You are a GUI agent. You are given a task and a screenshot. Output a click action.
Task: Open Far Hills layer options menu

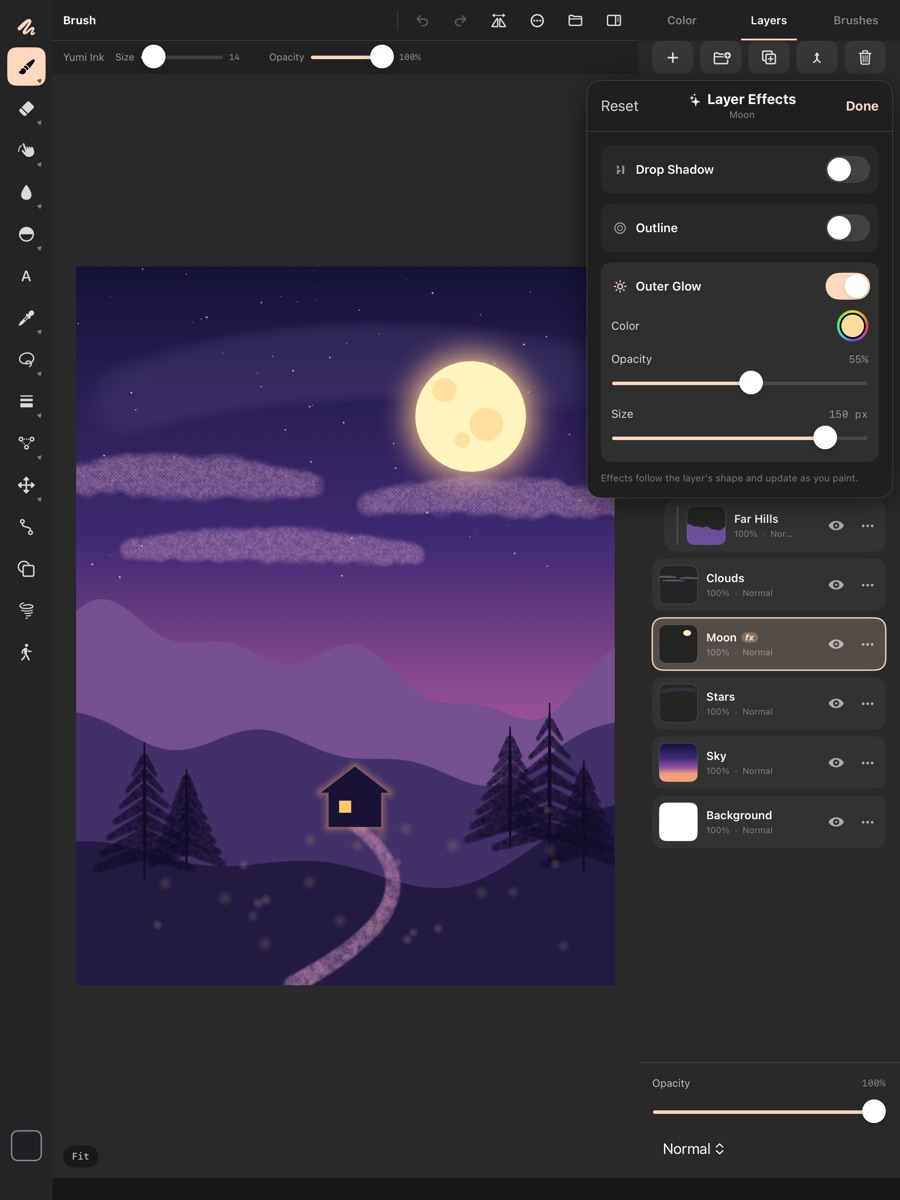click(867, 526)
